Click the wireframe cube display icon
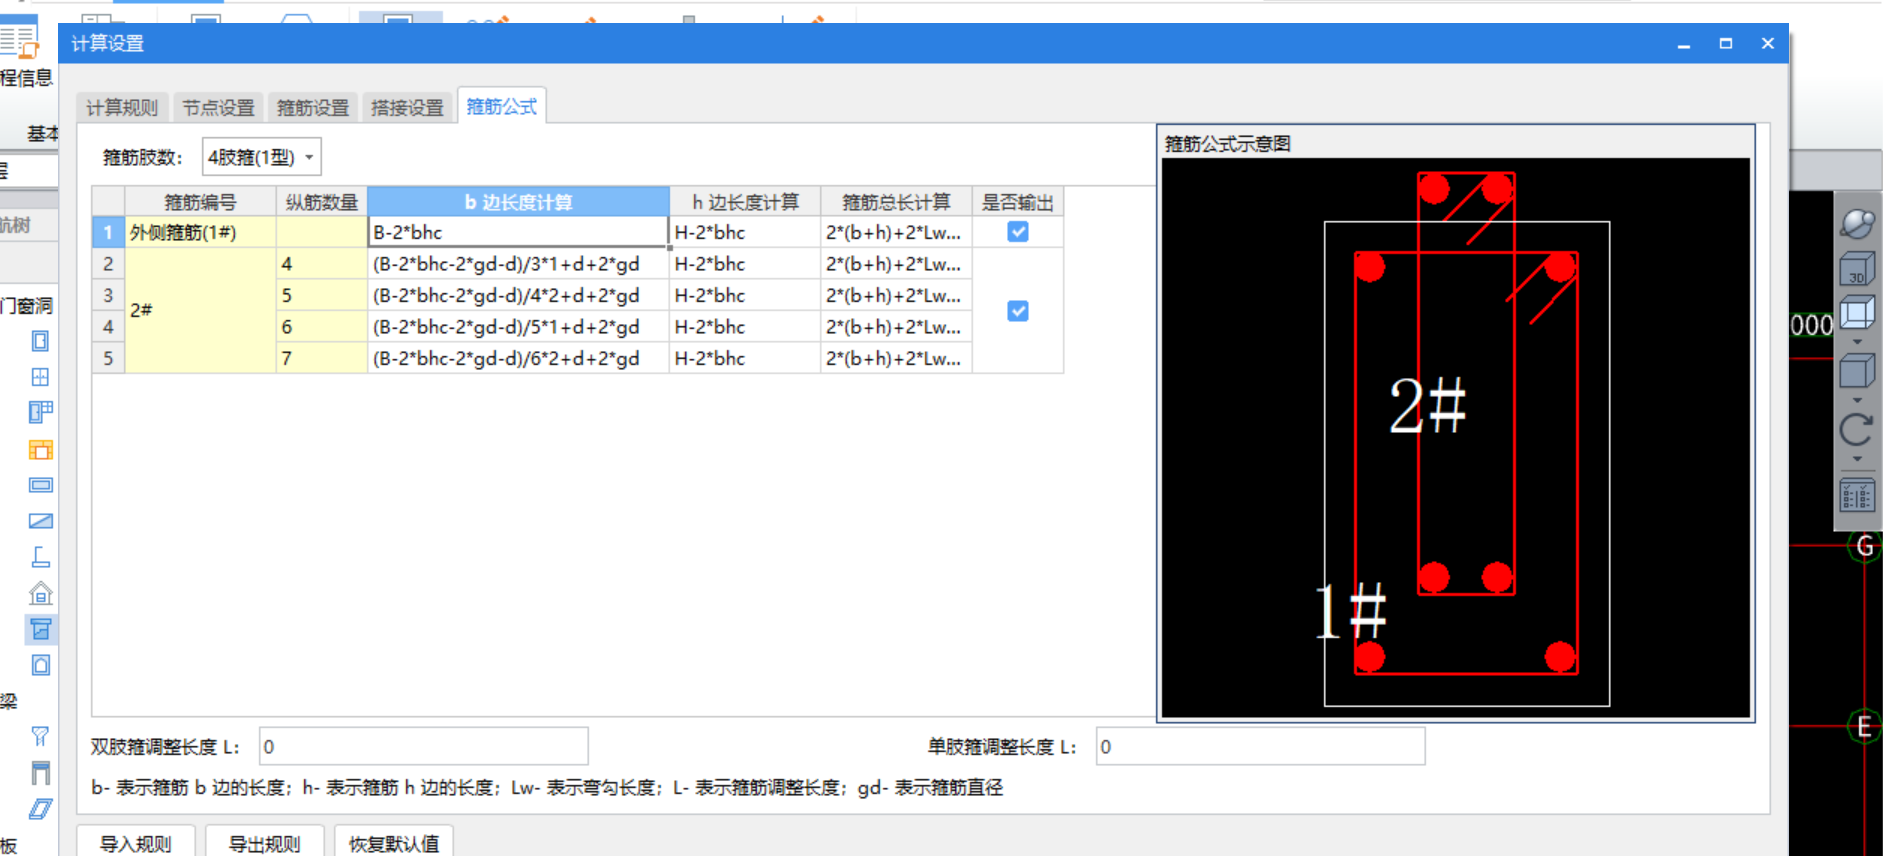Image resolution: width=1883 pixels, height=856 pixels. [x=1857, y=313]
